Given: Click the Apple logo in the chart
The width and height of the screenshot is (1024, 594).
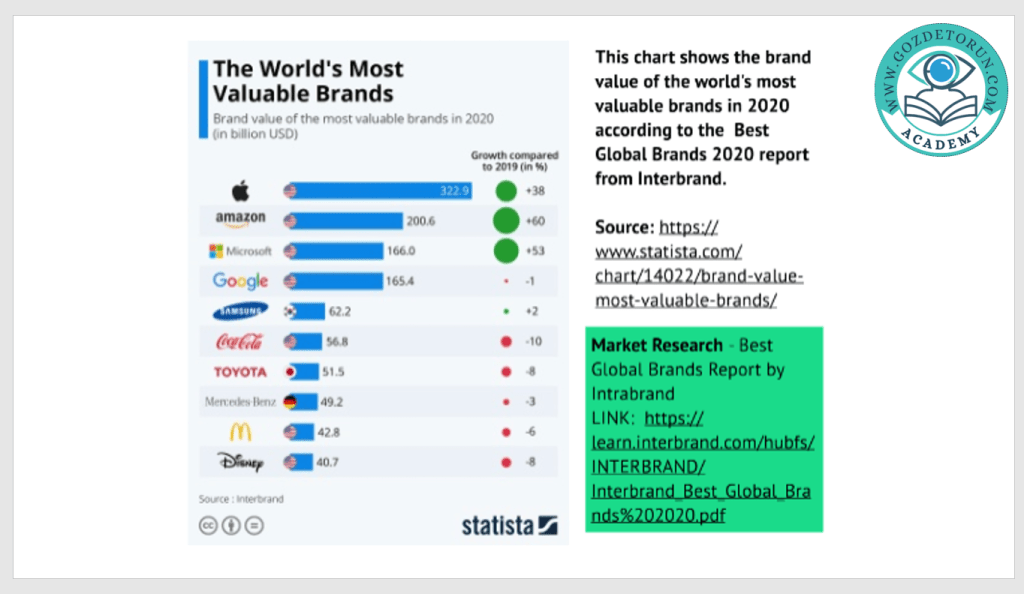Looking at the screenshot, I should [x=241, y=190].
